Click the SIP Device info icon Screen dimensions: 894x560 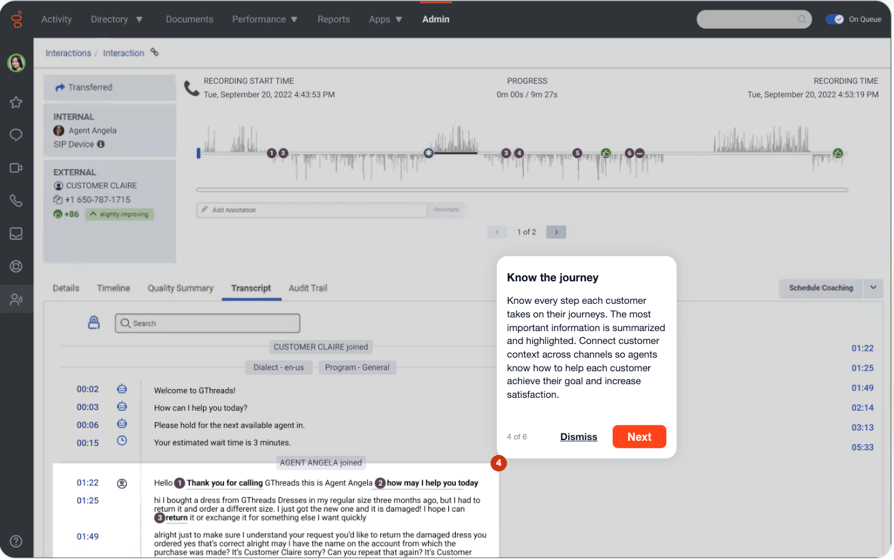(101, 144)
